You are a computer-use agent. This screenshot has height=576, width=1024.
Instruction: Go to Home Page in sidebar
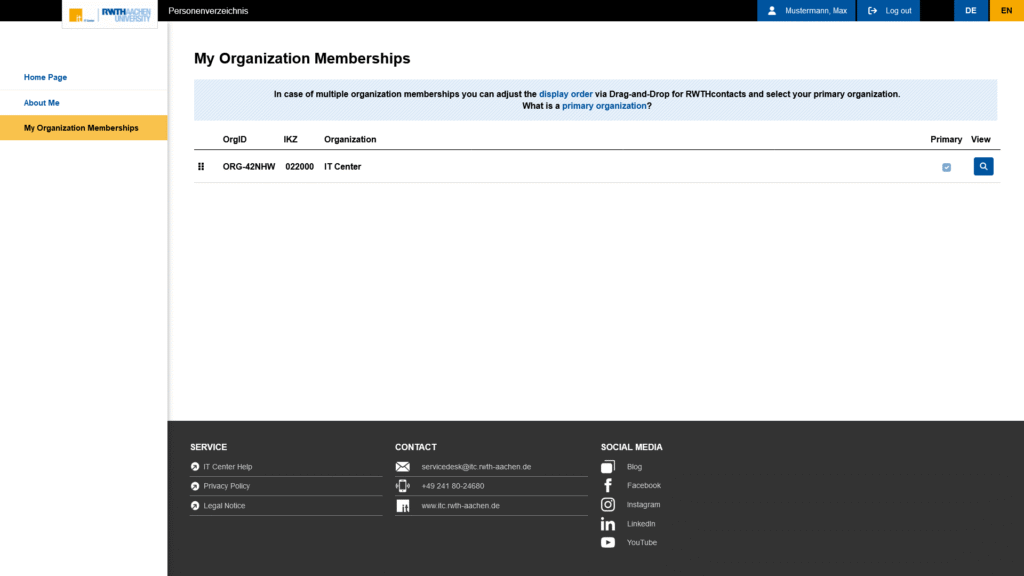click(x=45, y=77)
